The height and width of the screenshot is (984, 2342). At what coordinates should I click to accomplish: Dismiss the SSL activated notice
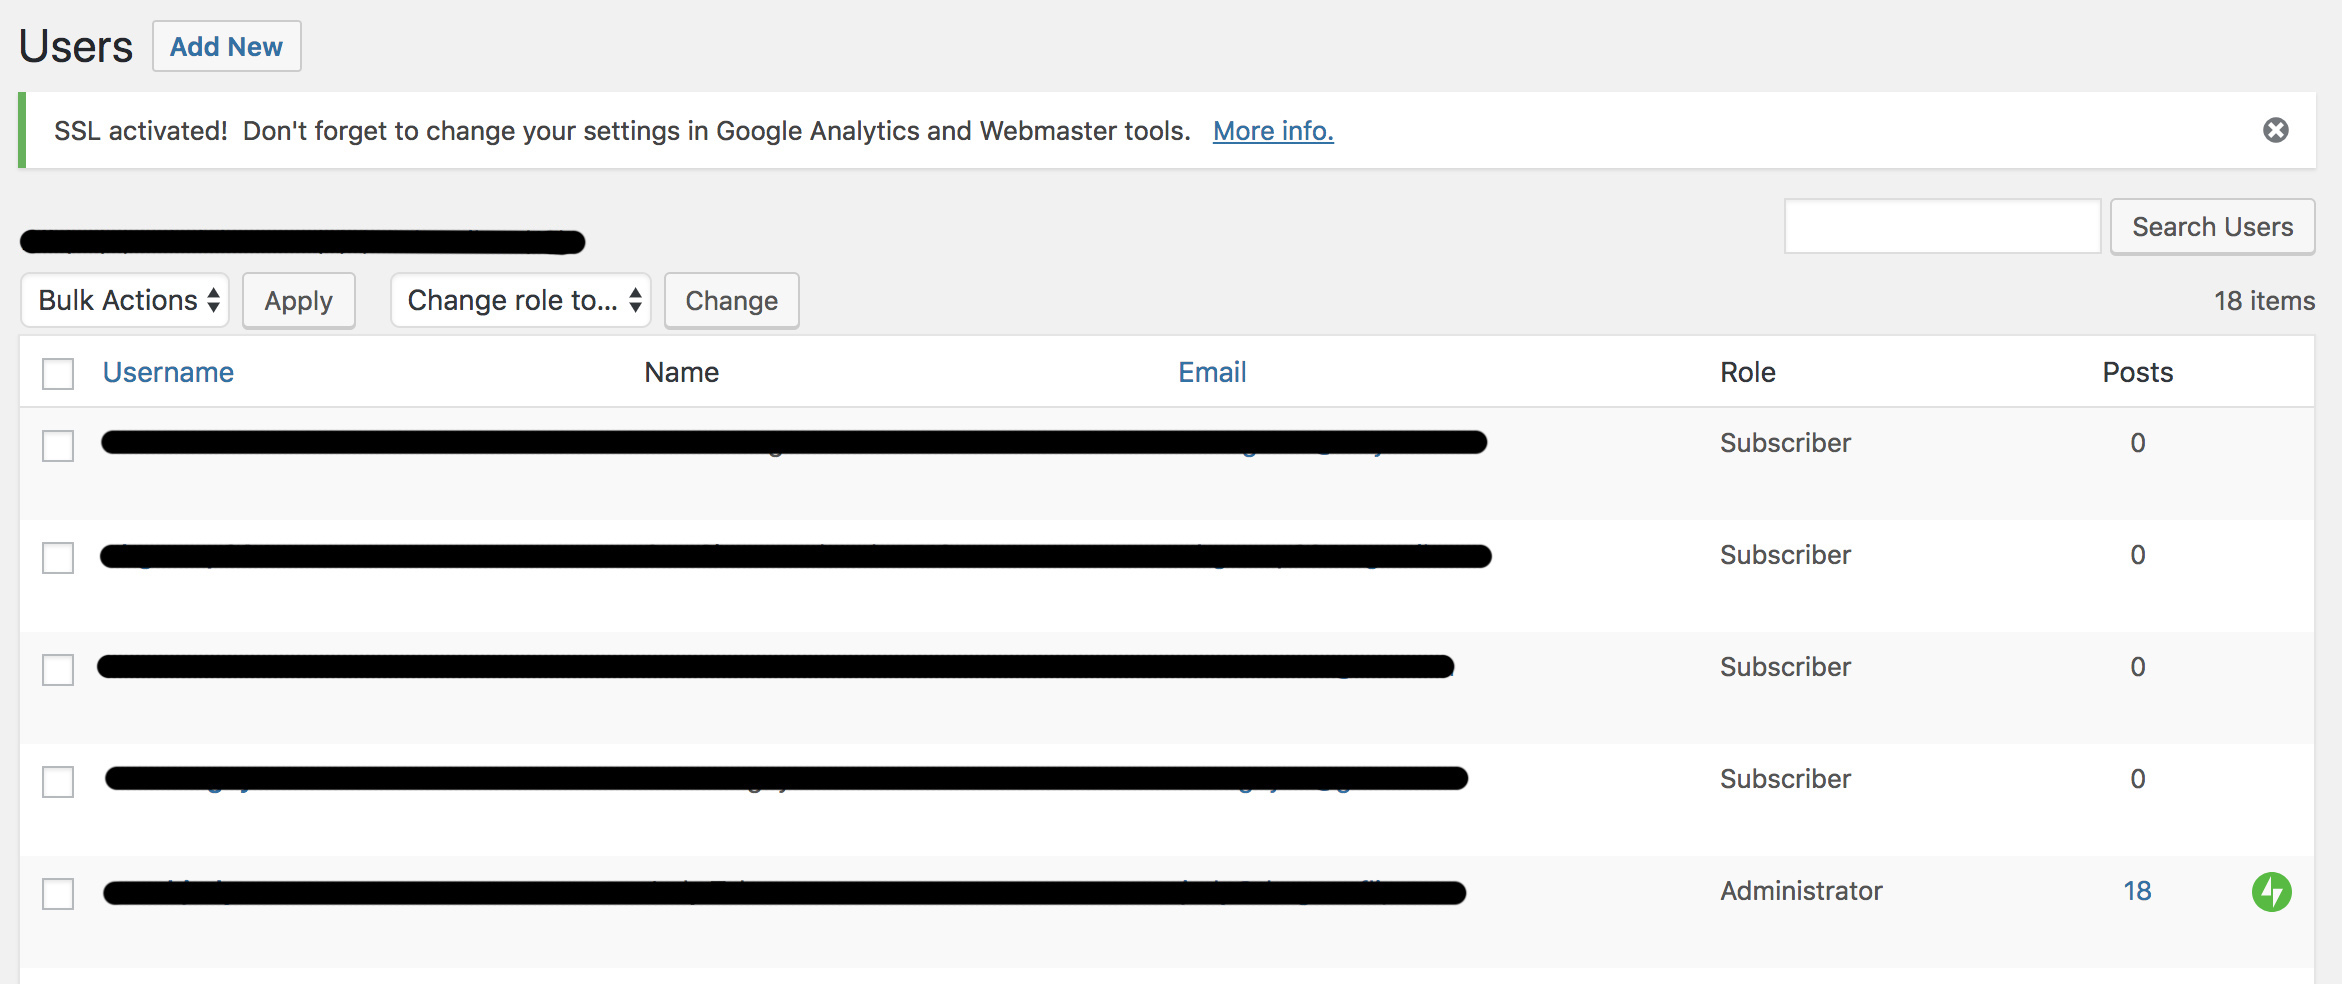click(2276, 130)
